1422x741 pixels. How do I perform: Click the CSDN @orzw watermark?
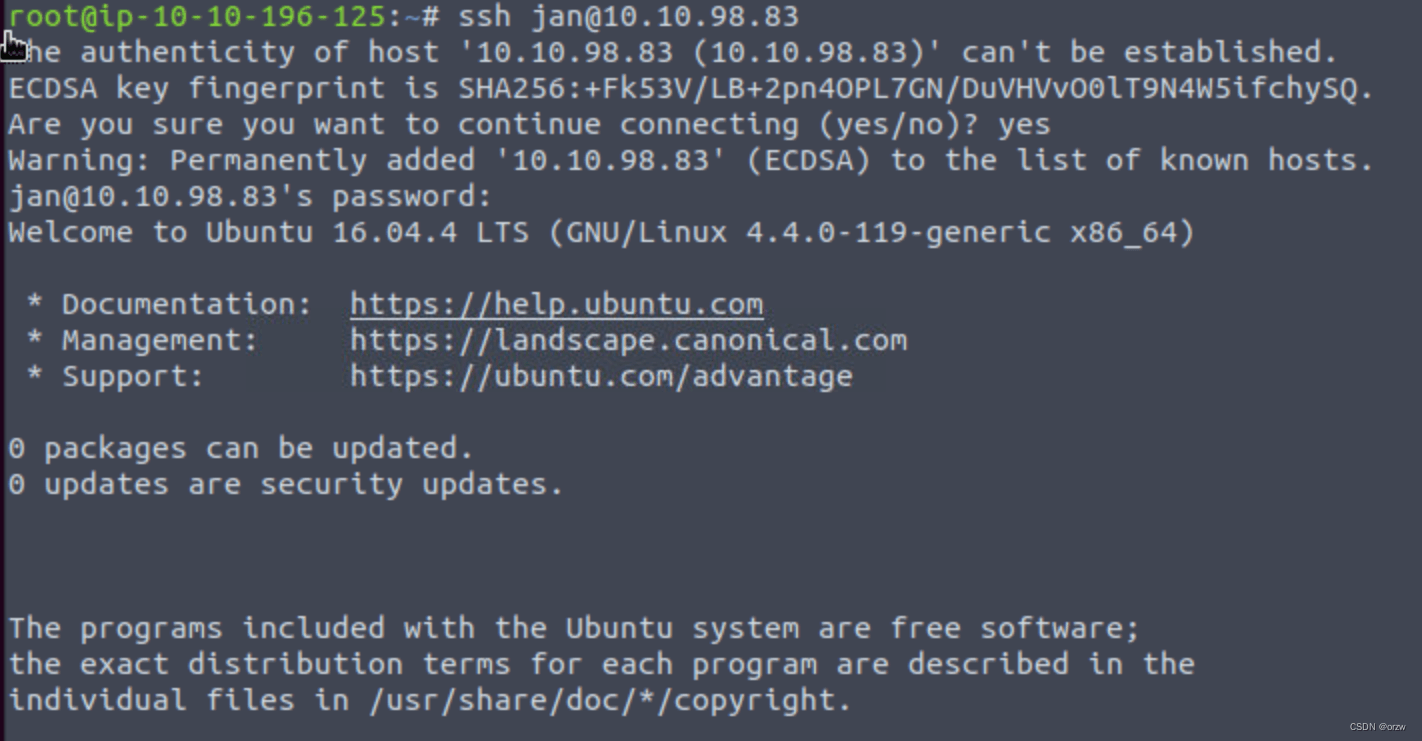click(x=1377, y=727)
